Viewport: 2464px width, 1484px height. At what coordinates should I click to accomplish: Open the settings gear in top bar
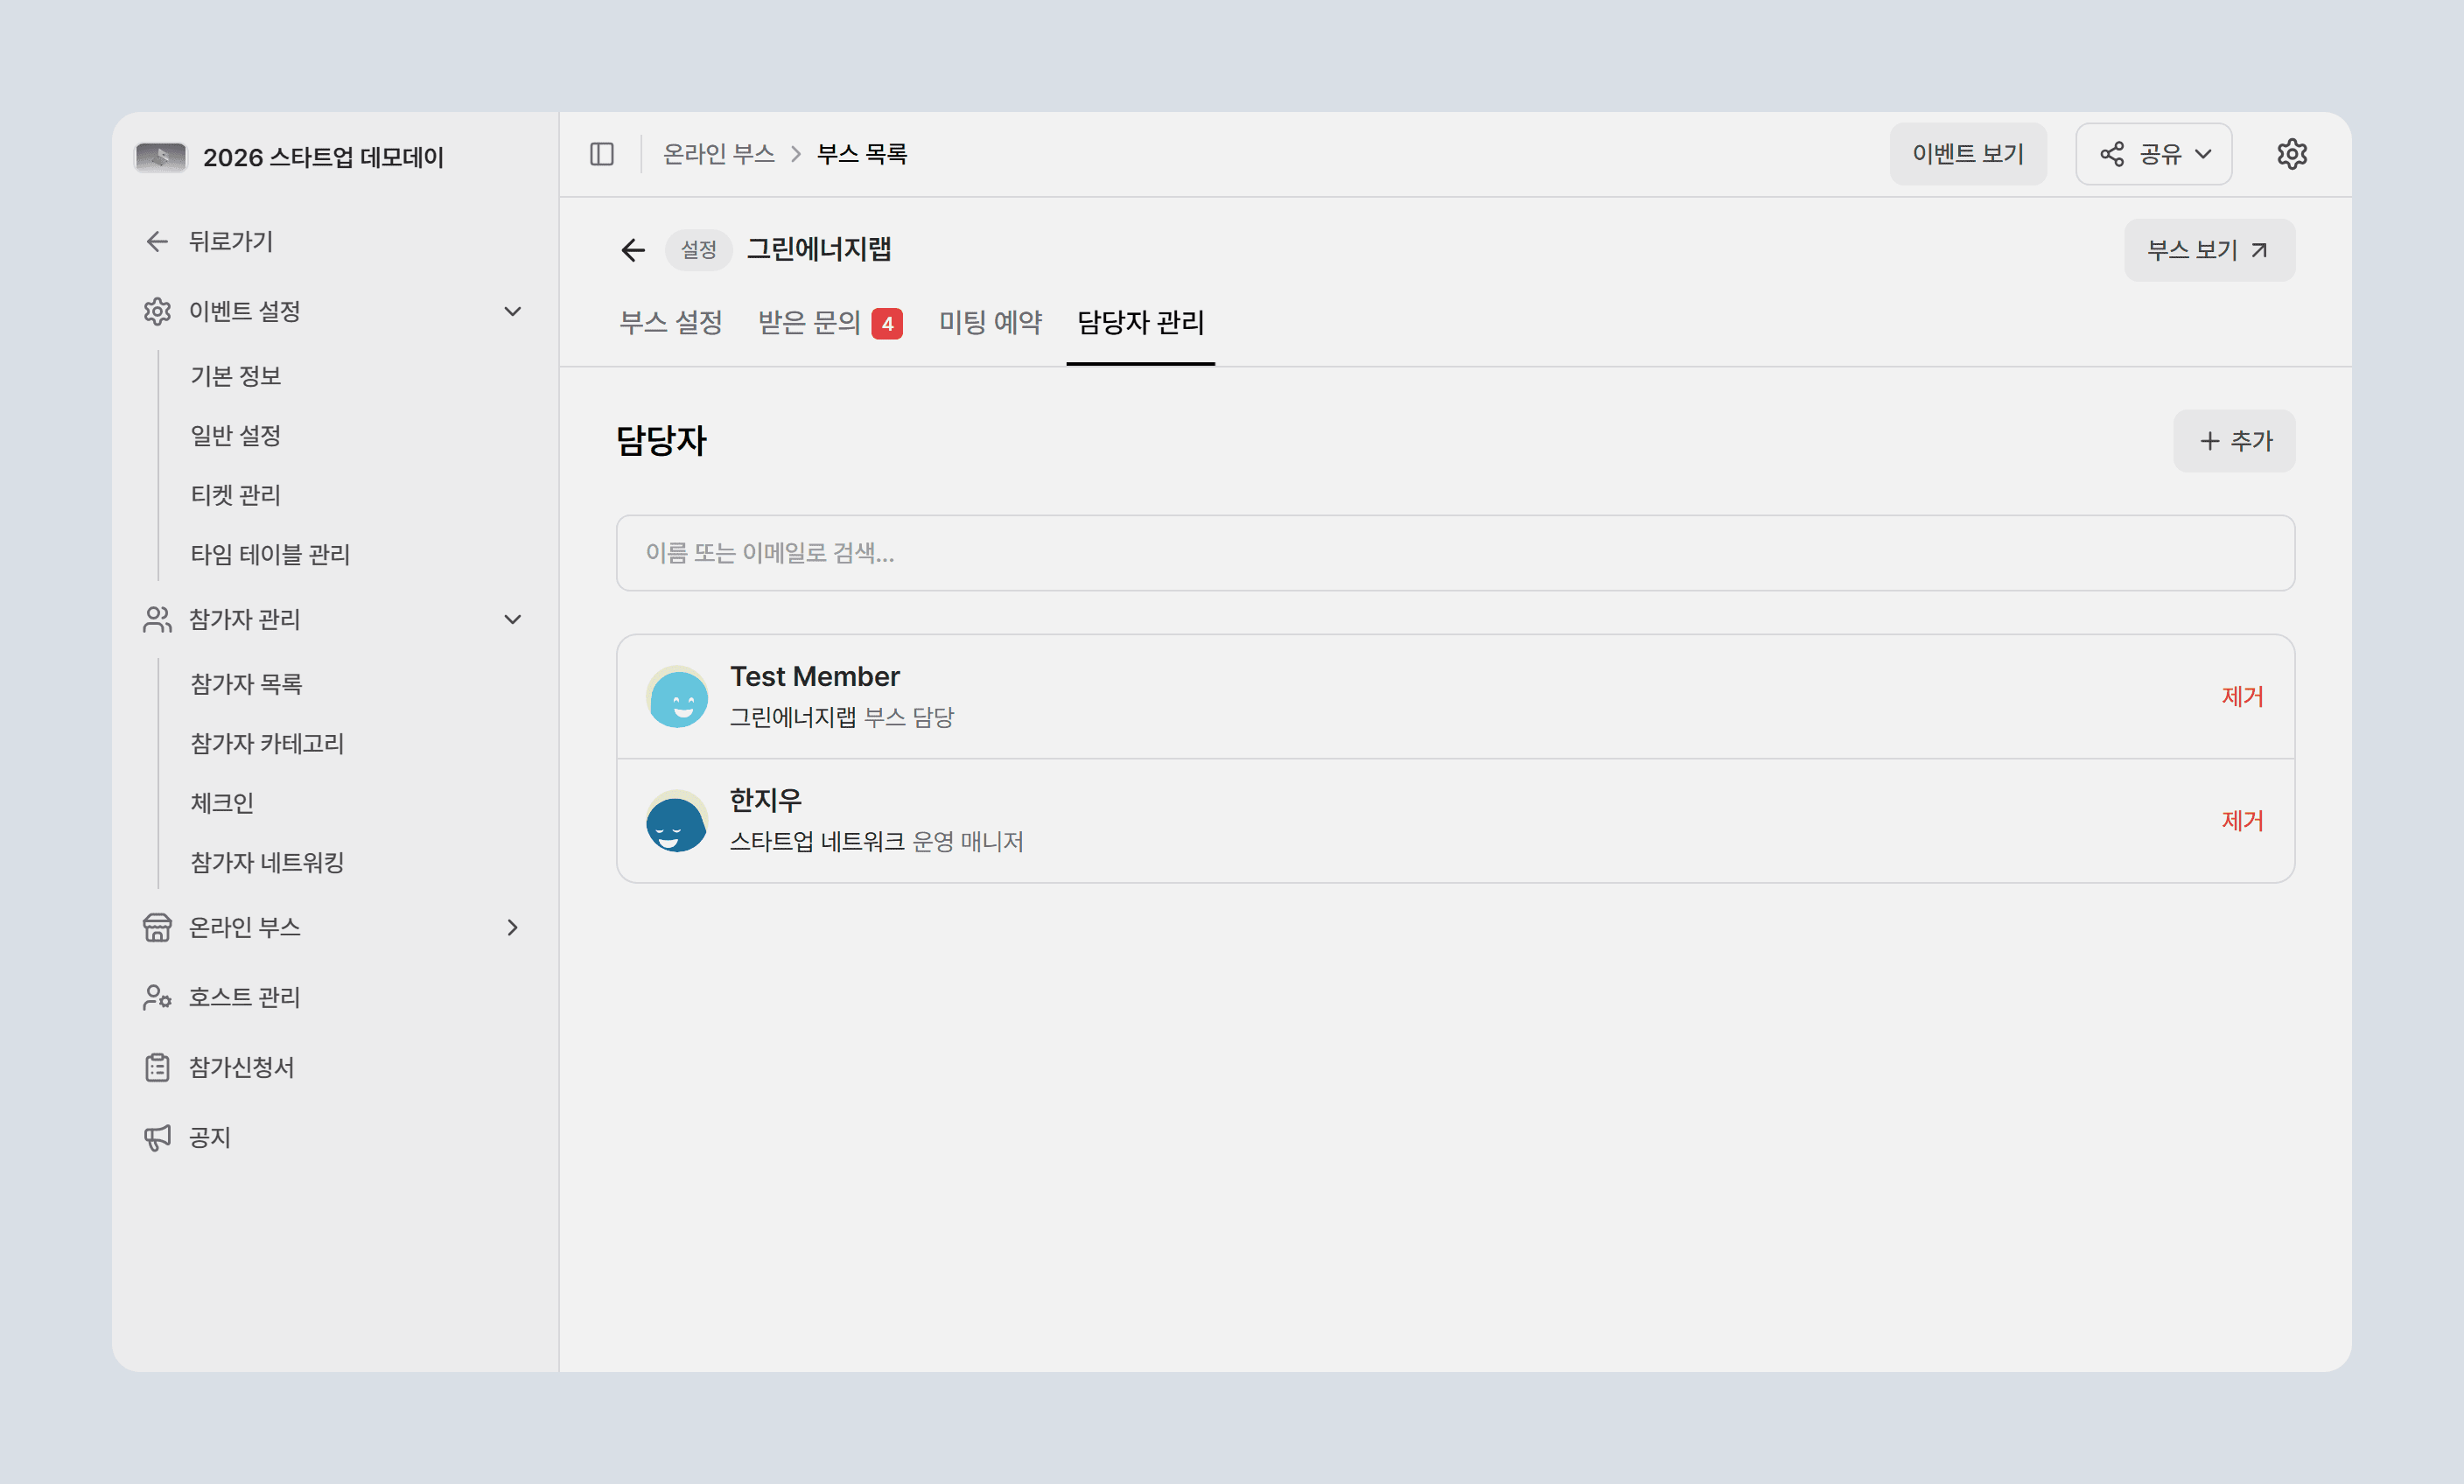click(x=2292, y=154)
